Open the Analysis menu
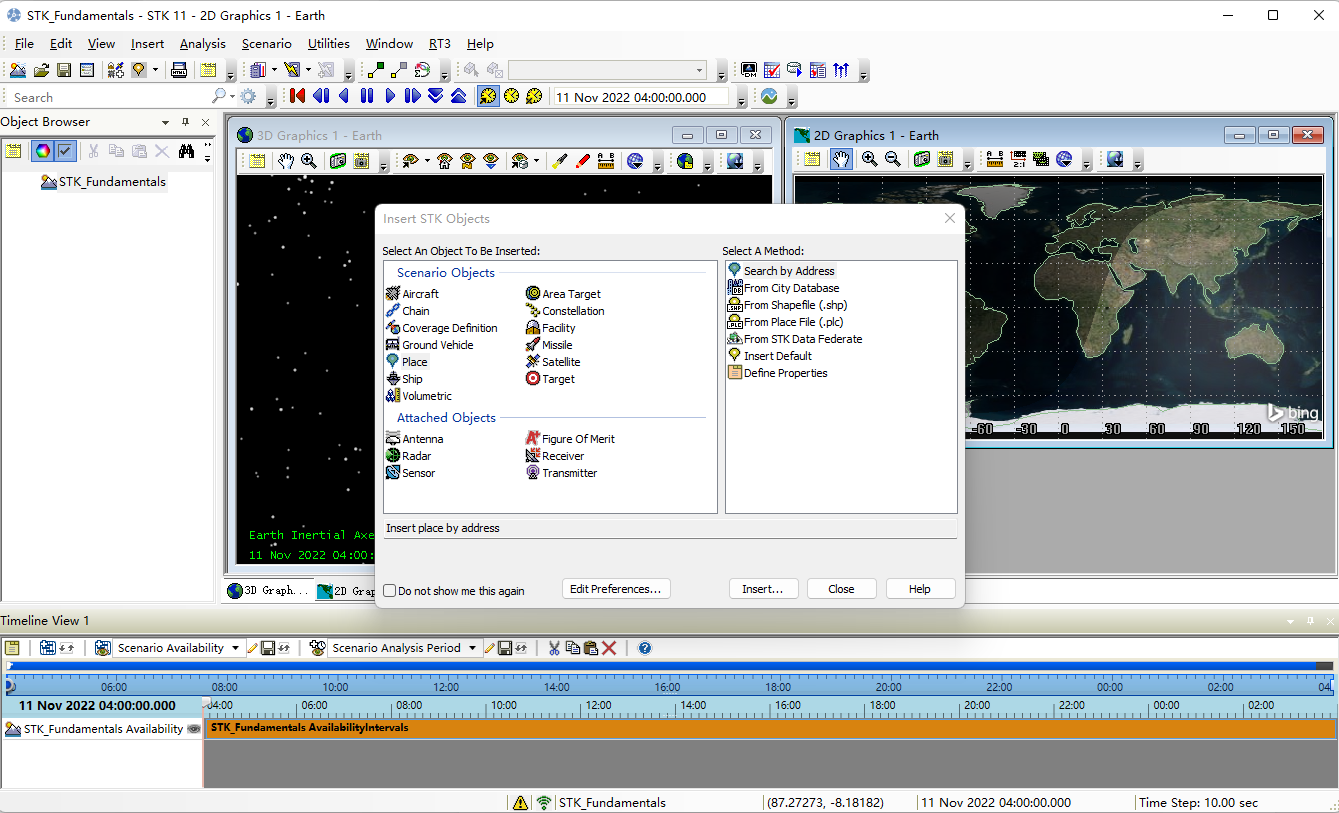Viewport: 1339px width, 813px height. (x=202, y=44)
